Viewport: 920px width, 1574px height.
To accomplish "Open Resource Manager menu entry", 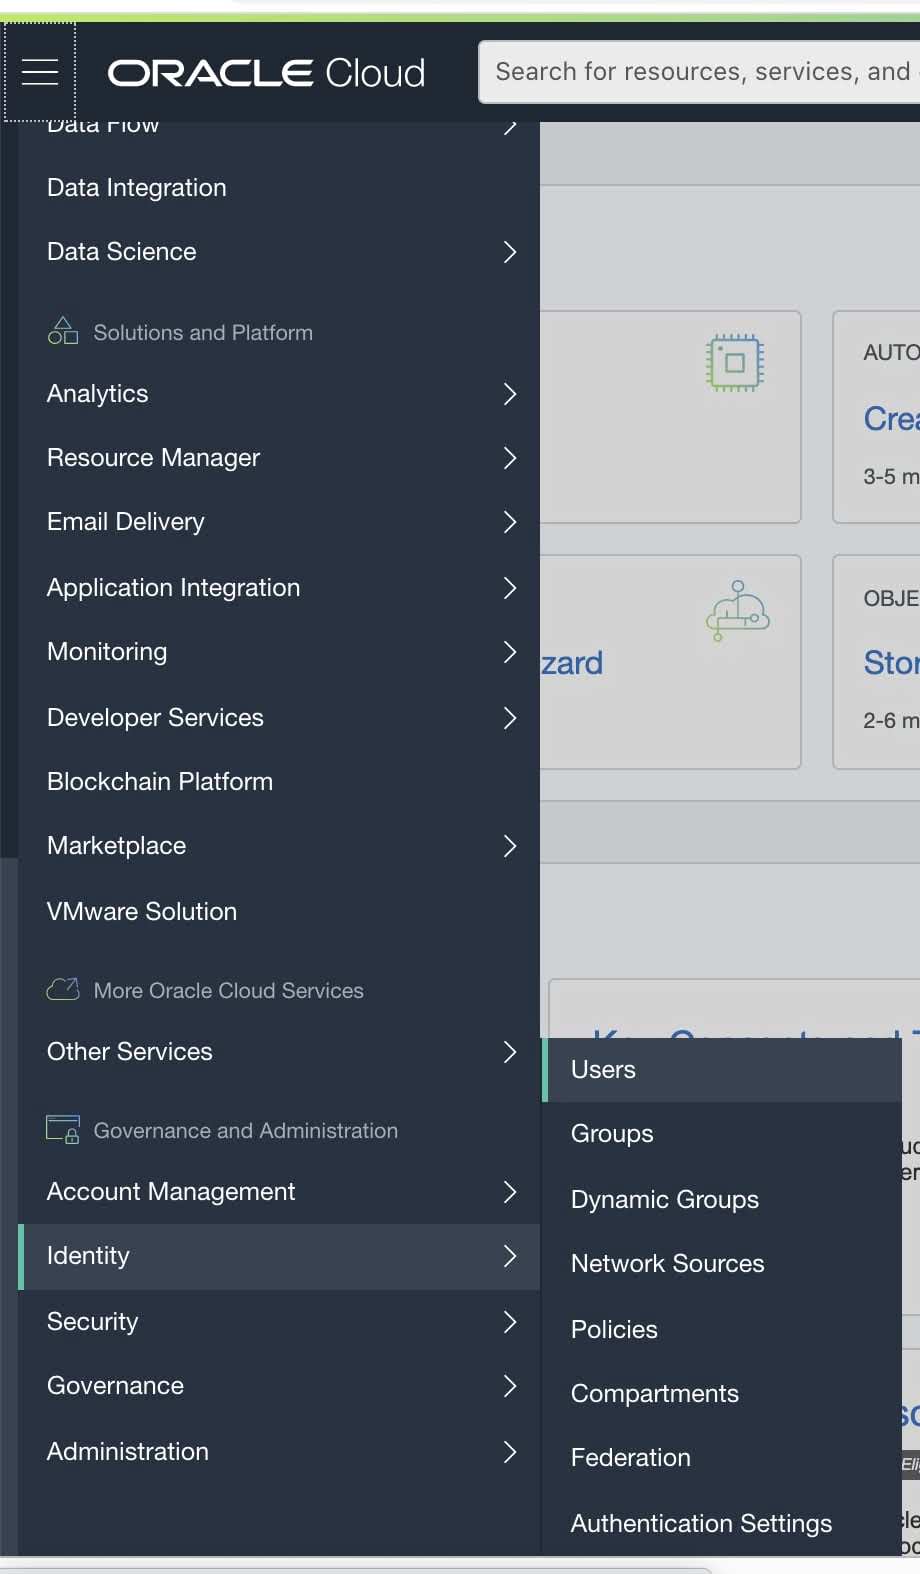I will point(154,458).
